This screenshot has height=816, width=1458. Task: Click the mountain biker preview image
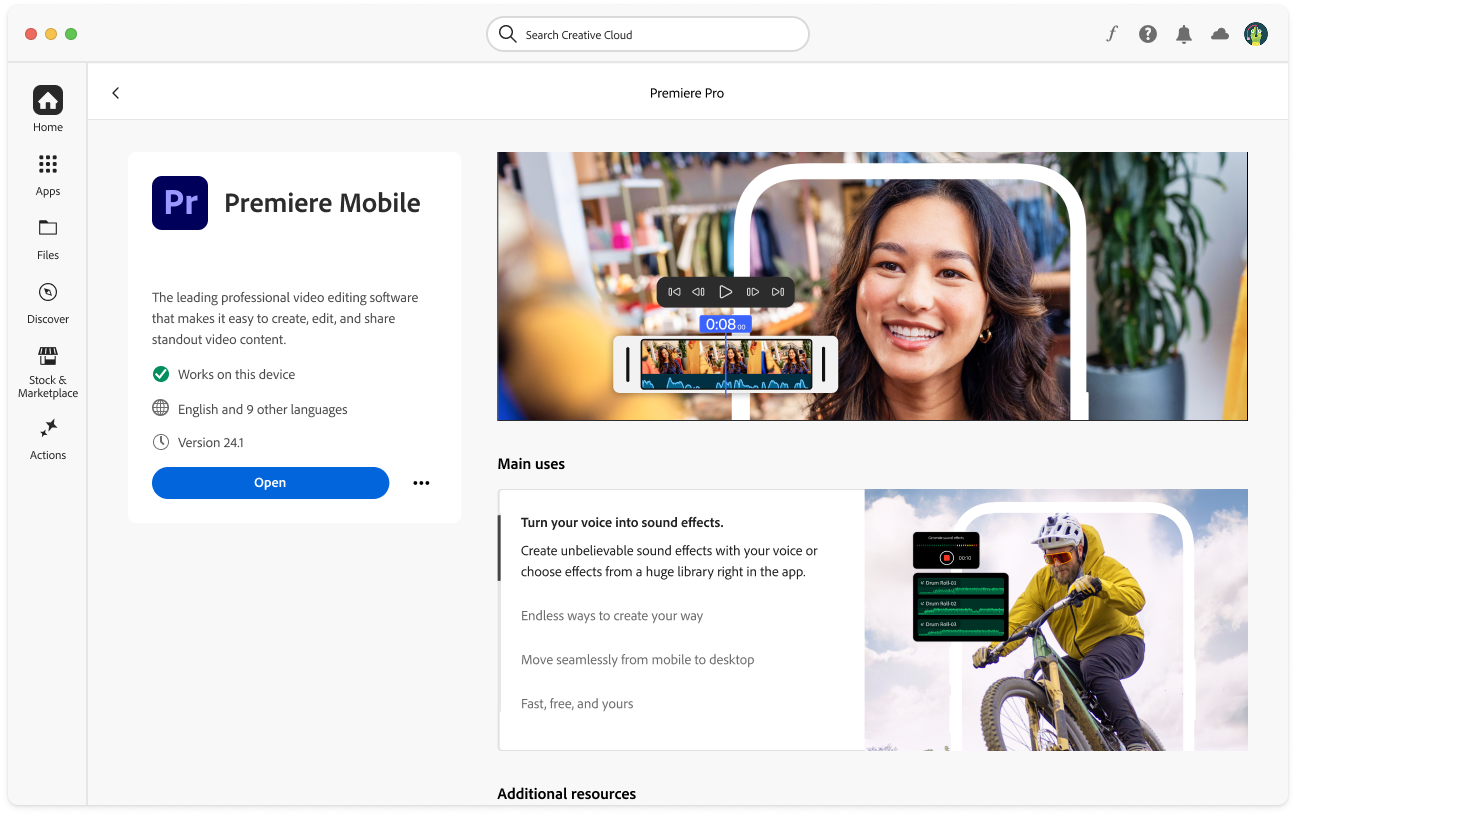[1056, 620]
